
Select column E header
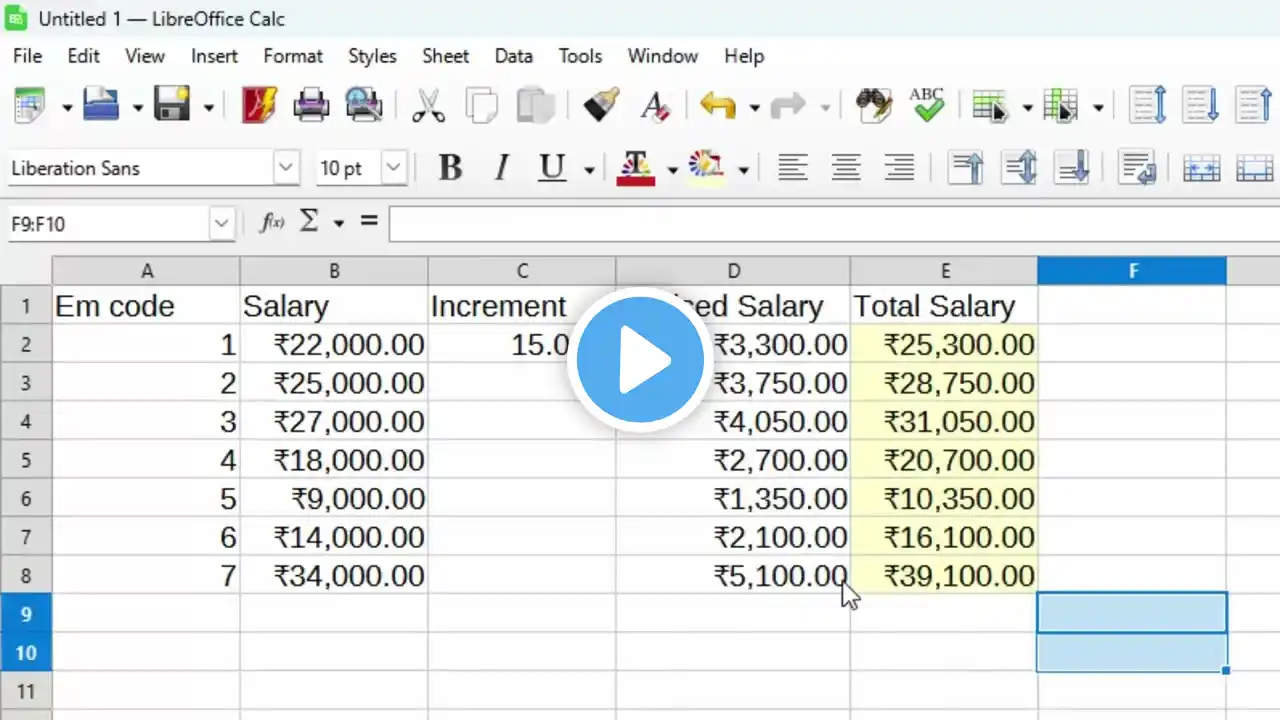[944, 271]
